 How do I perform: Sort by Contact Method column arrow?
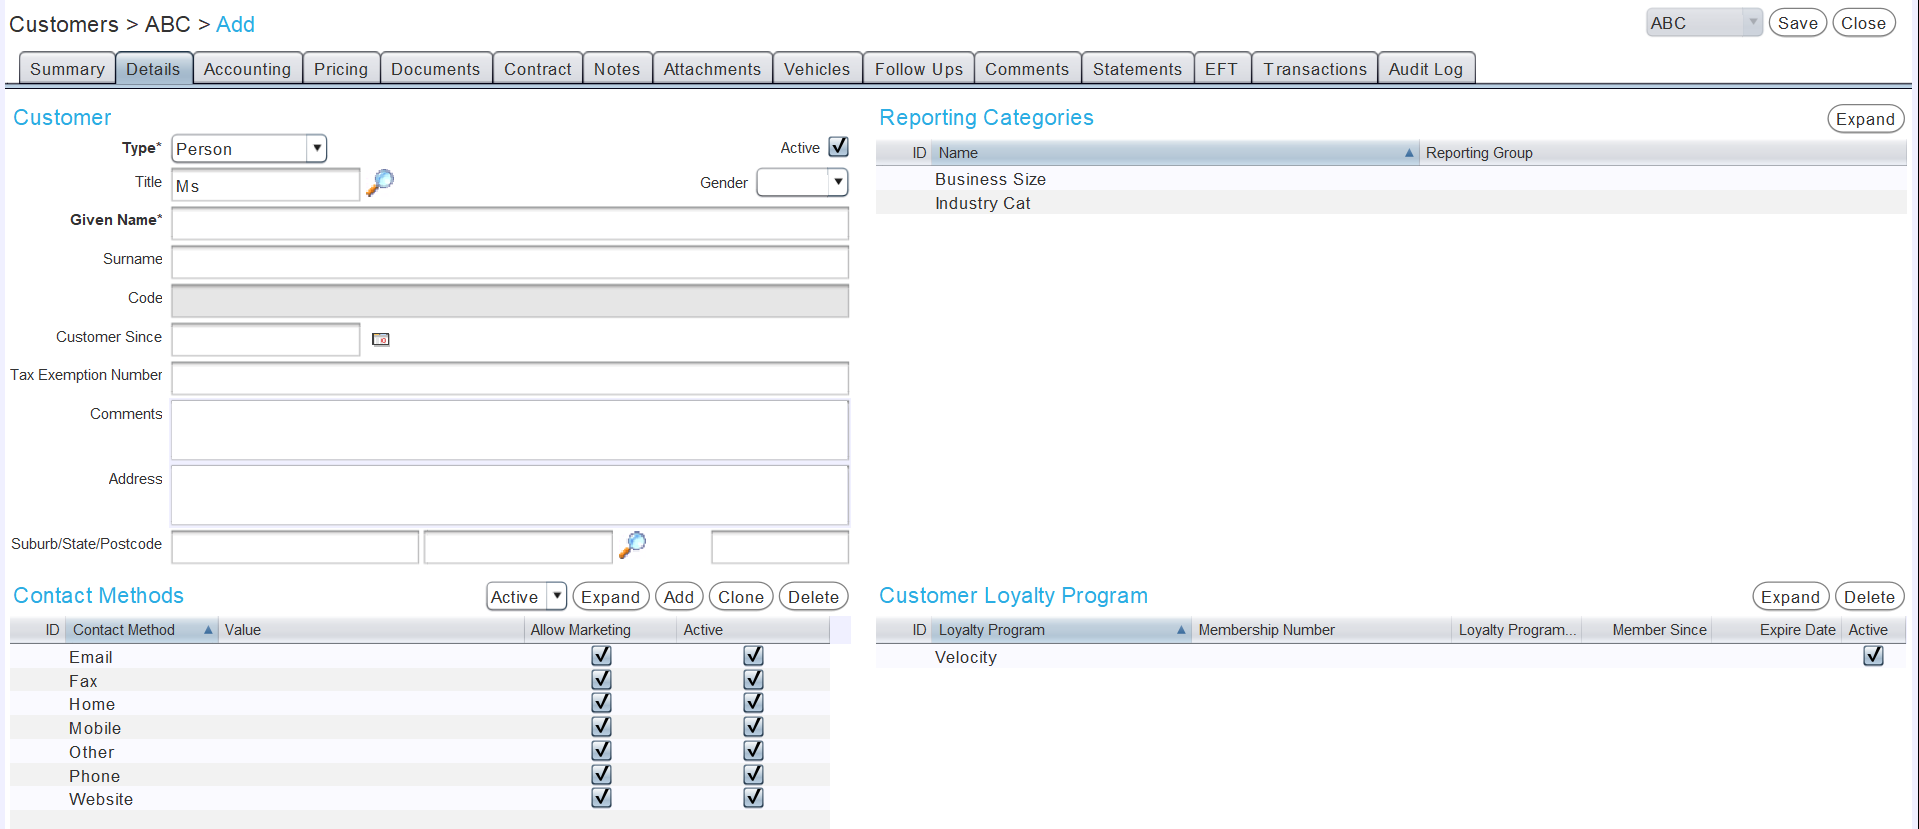point(208,630)
